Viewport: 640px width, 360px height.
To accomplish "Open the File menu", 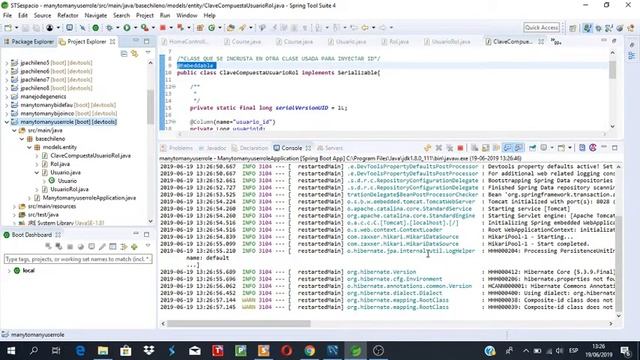I will tap(7, 16).
